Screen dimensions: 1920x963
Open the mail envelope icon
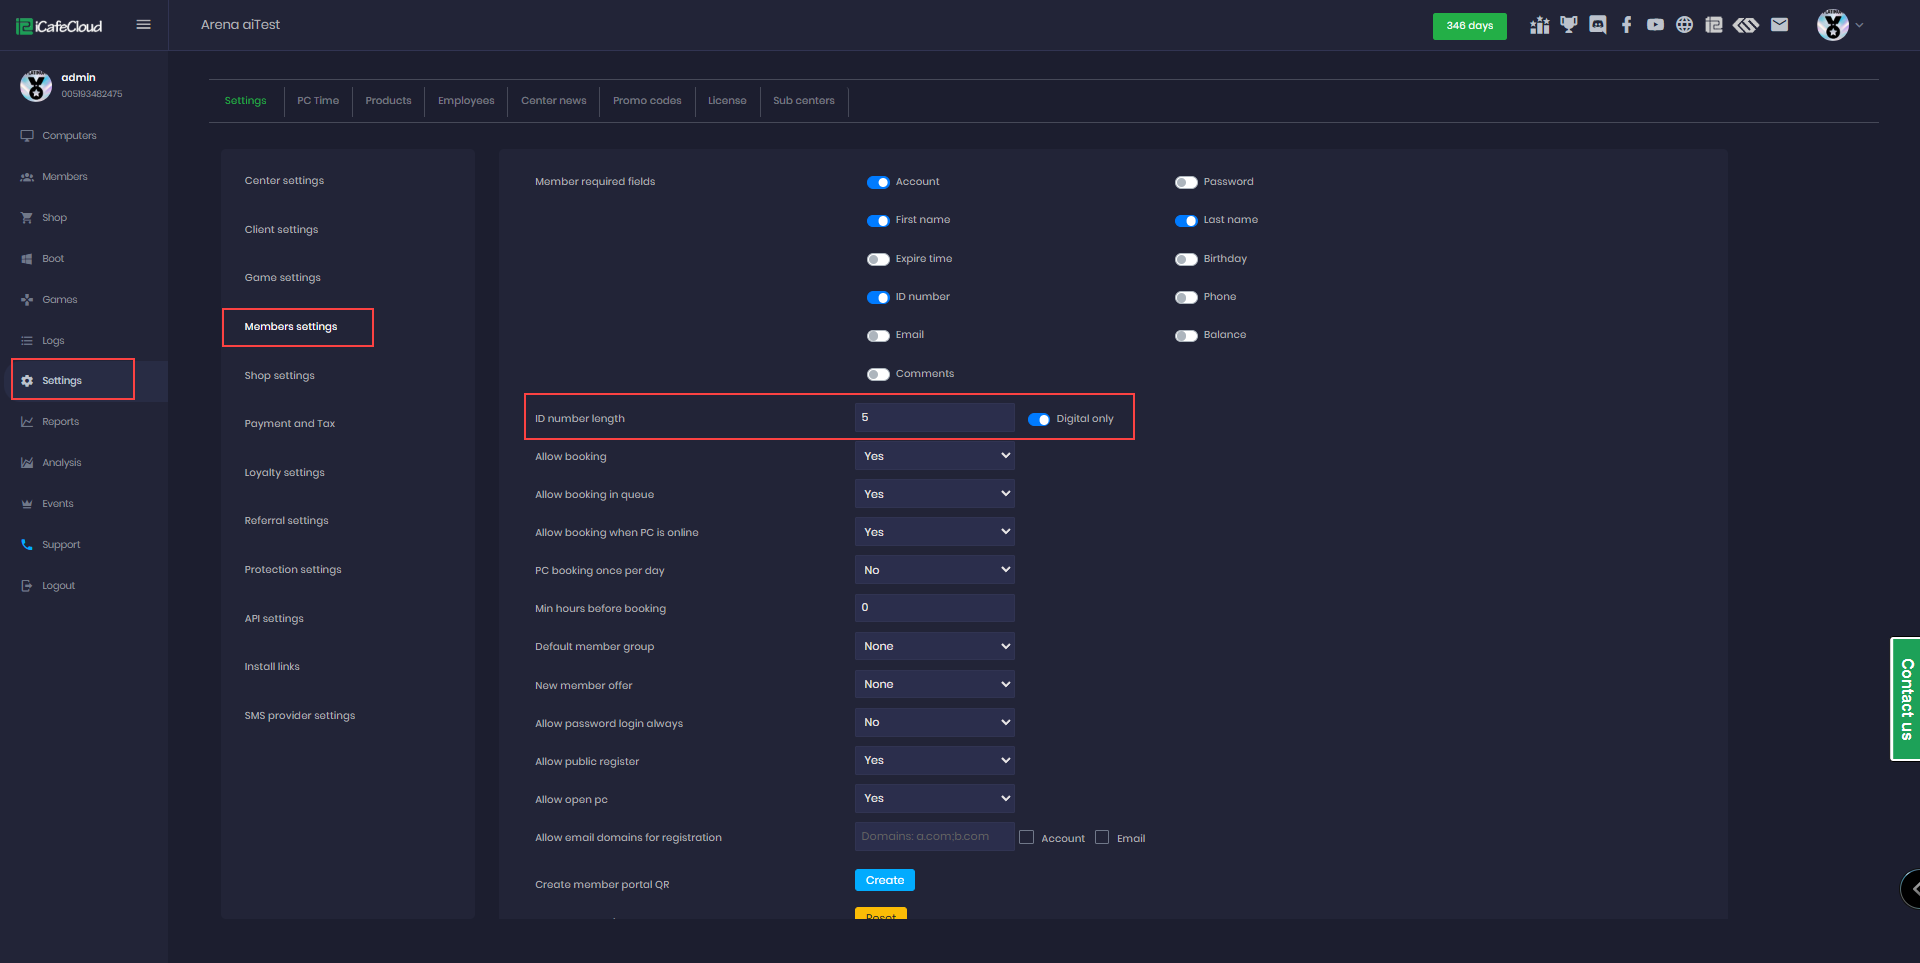point(1779,25)
